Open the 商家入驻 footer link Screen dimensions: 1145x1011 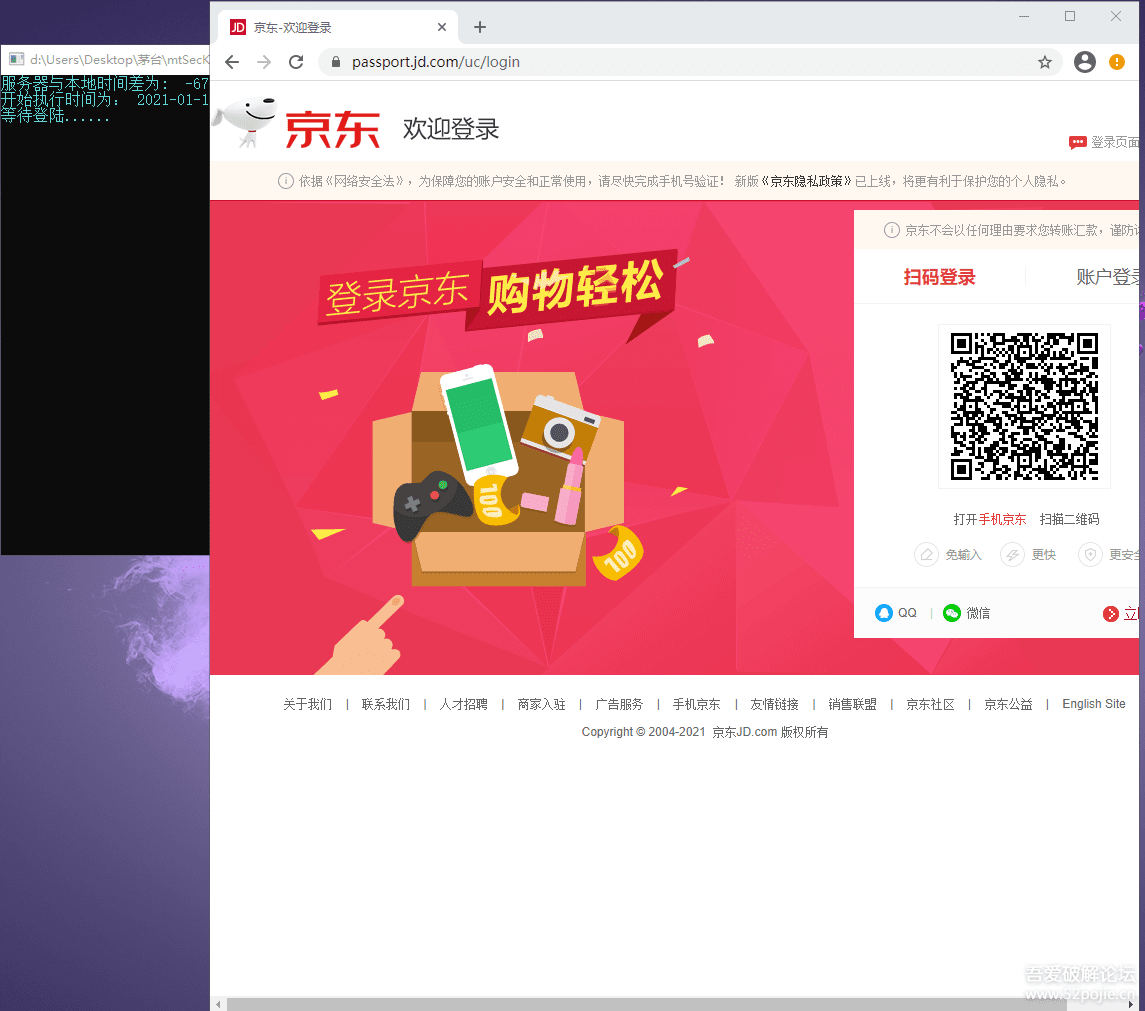(x=542, y=704)
